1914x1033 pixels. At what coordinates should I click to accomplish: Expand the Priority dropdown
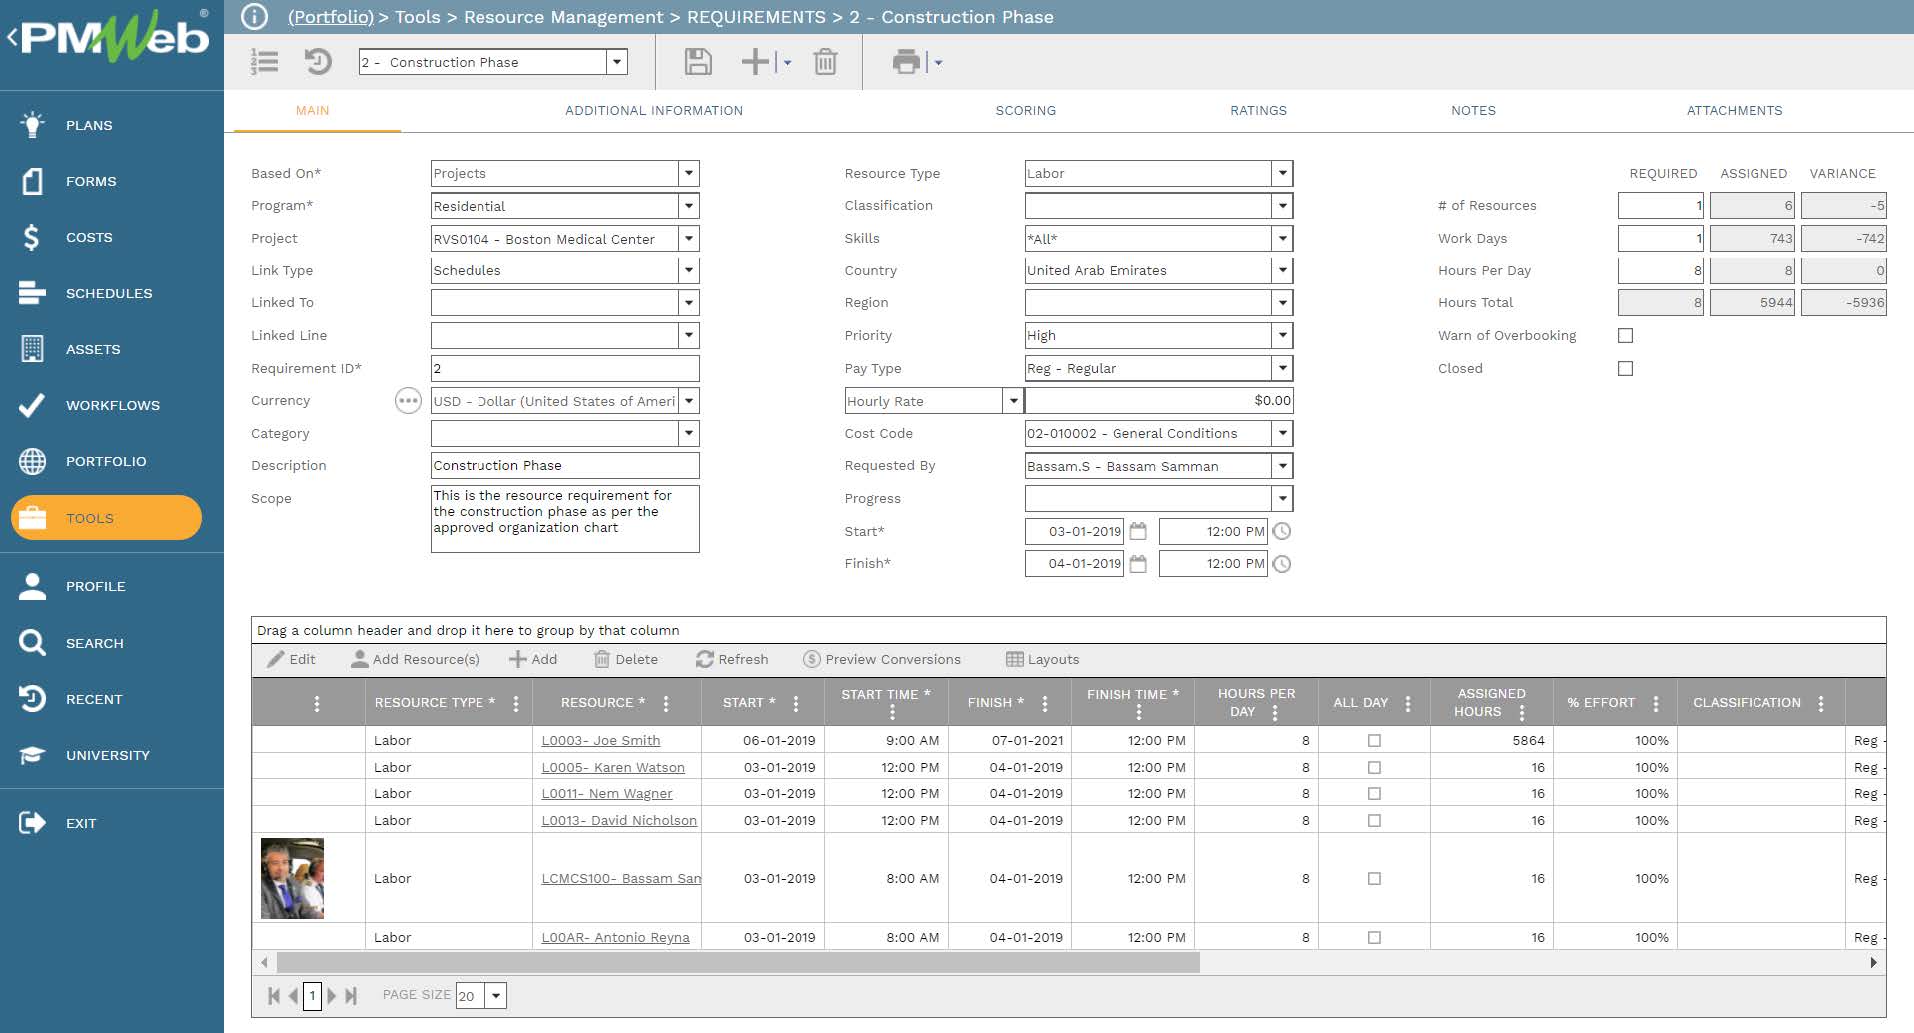1282,336
